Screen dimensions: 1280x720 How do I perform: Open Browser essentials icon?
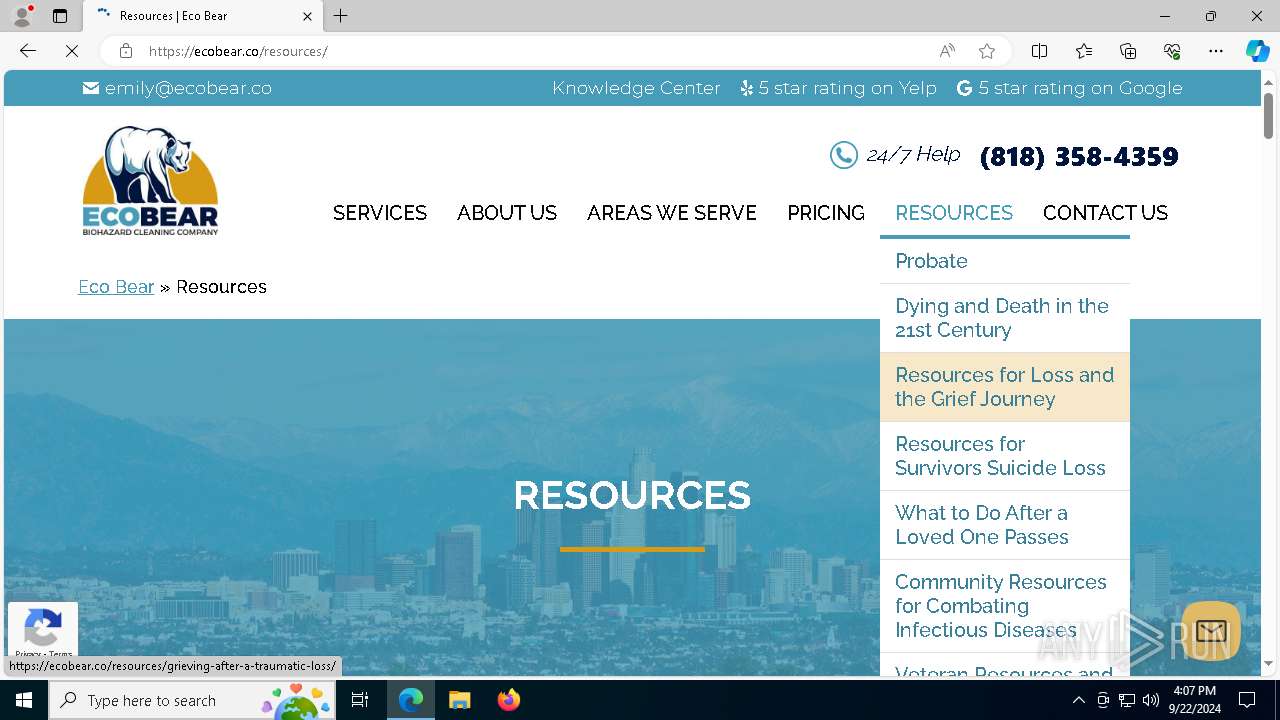[x=1172, y=51]
